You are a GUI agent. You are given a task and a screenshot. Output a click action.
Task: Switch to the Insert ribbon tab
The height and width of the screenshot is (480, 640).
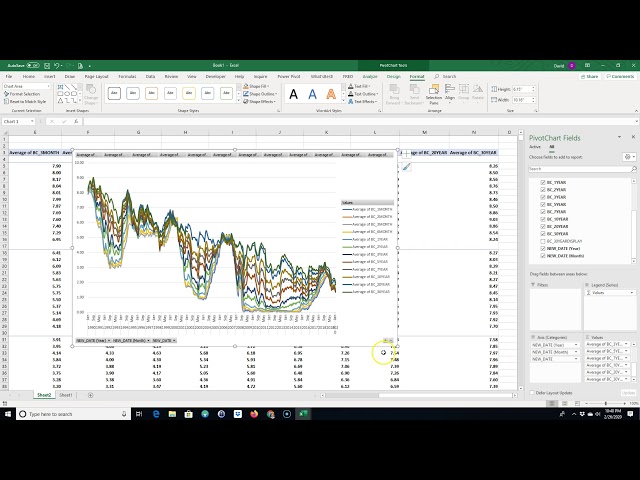(49, 76)
